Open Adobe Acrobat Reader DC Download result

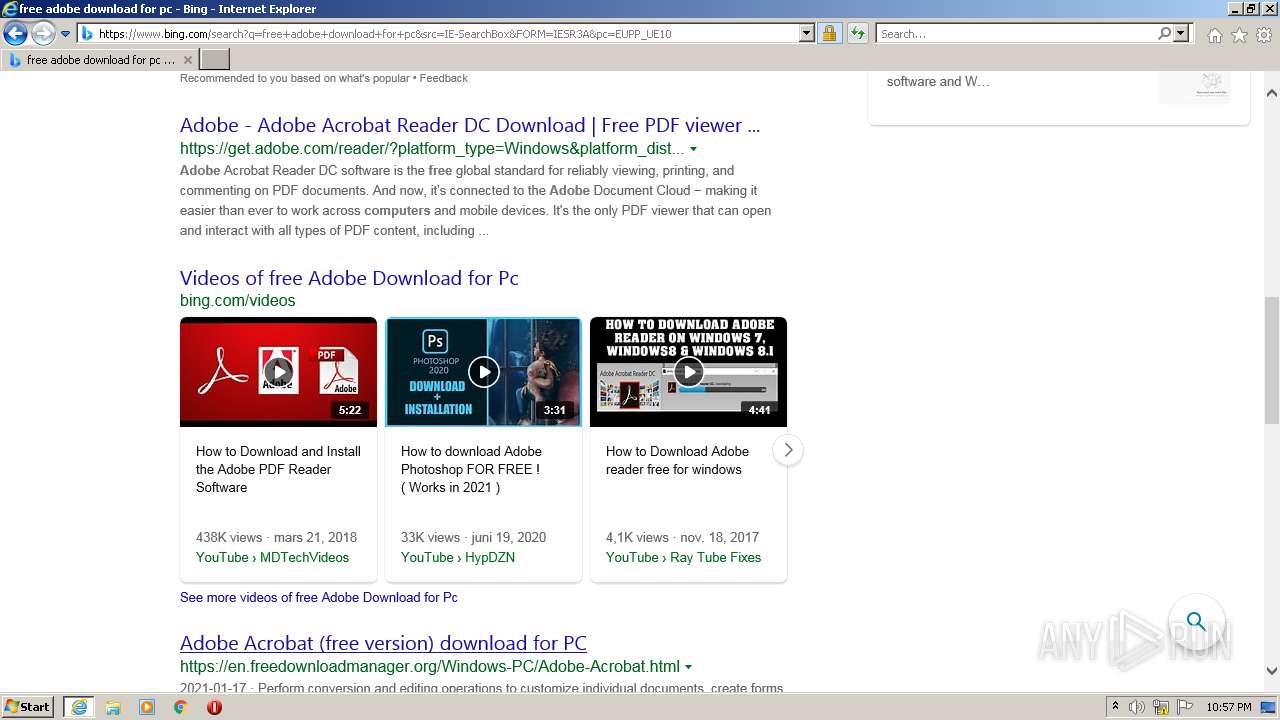click(470, 125)
